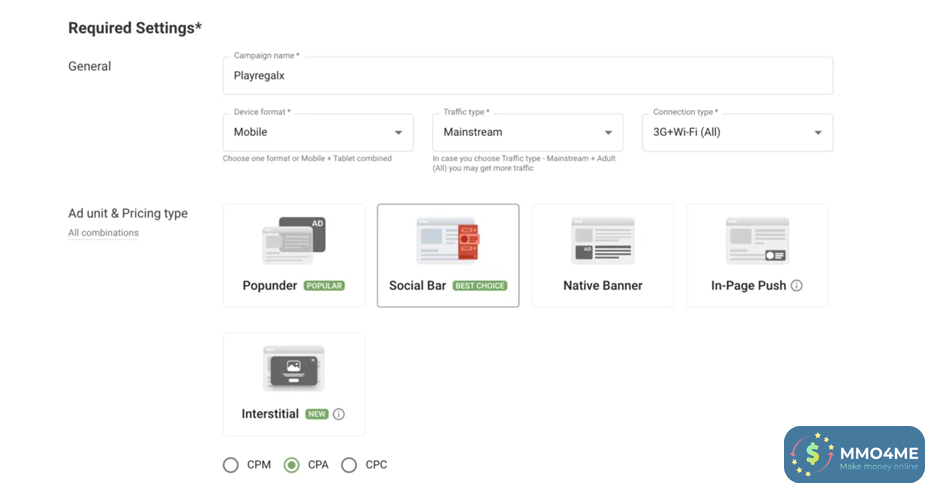The width and height of the screenshot is (942, 492).
Task: Select the CPC pricing radio button
Action: 349,465
